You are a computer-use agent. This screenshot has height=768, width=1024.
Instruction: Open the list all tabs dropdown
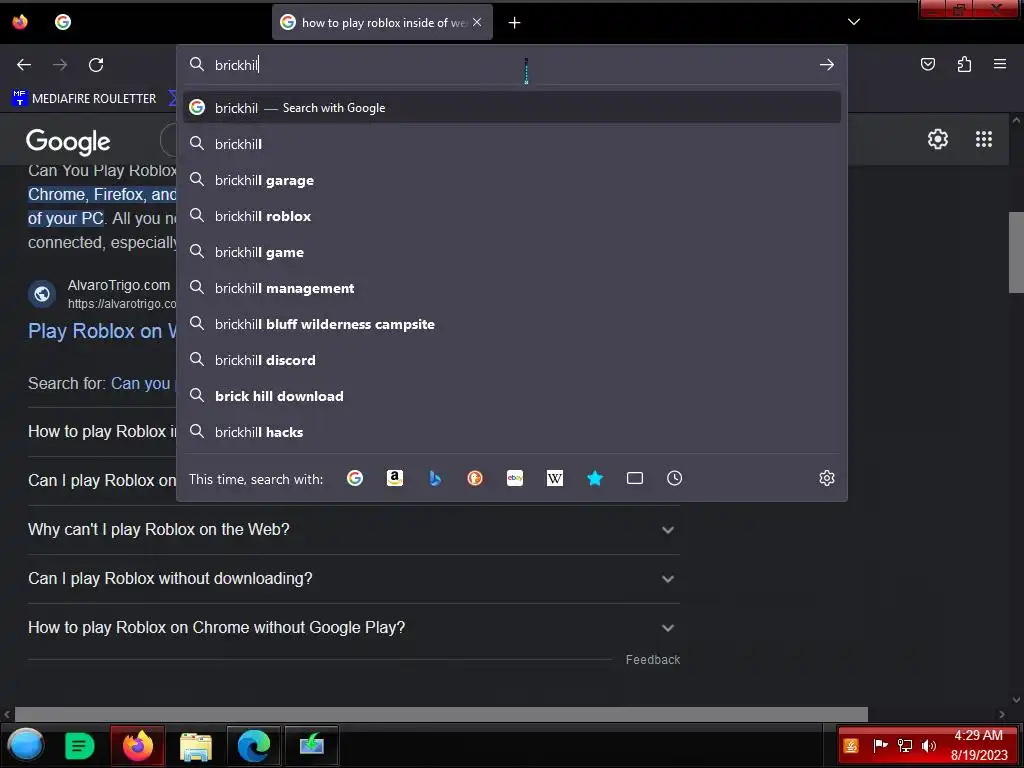(854, 22)
